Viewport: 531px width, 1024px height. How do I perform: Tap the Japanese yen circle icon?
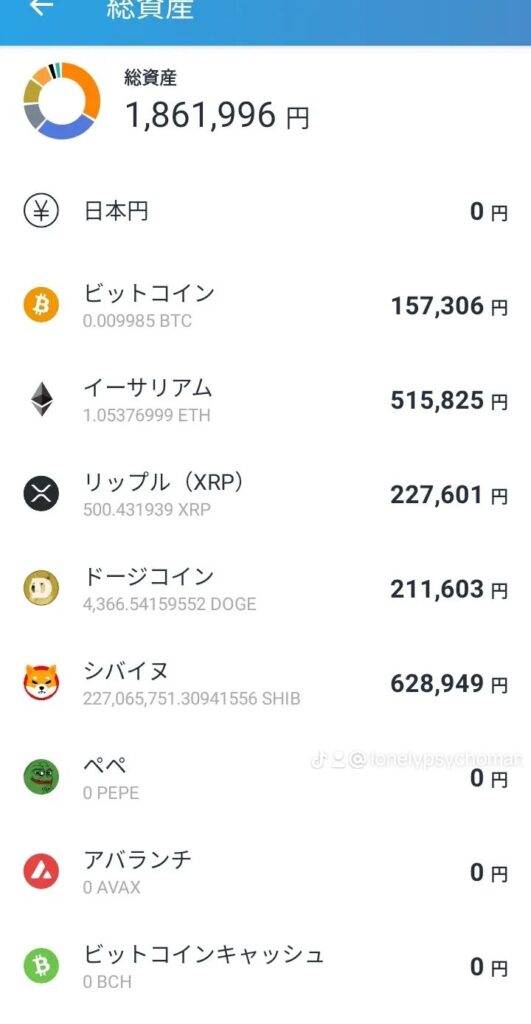41,212
